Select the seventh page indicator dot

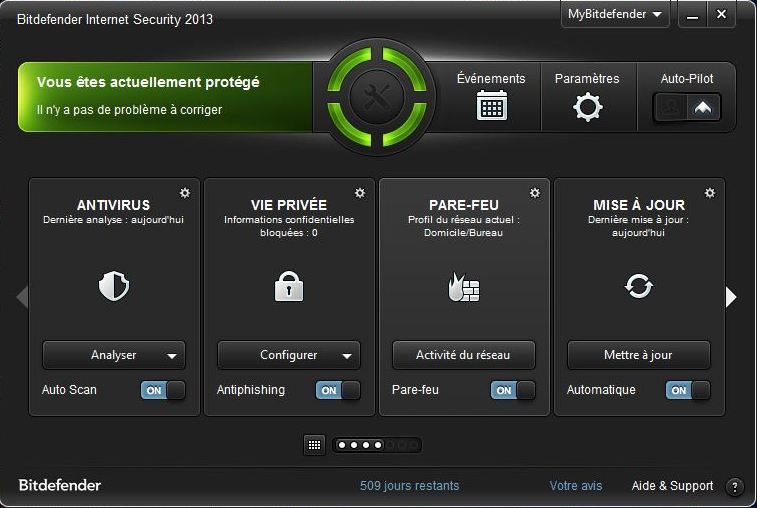coord(413,445)
